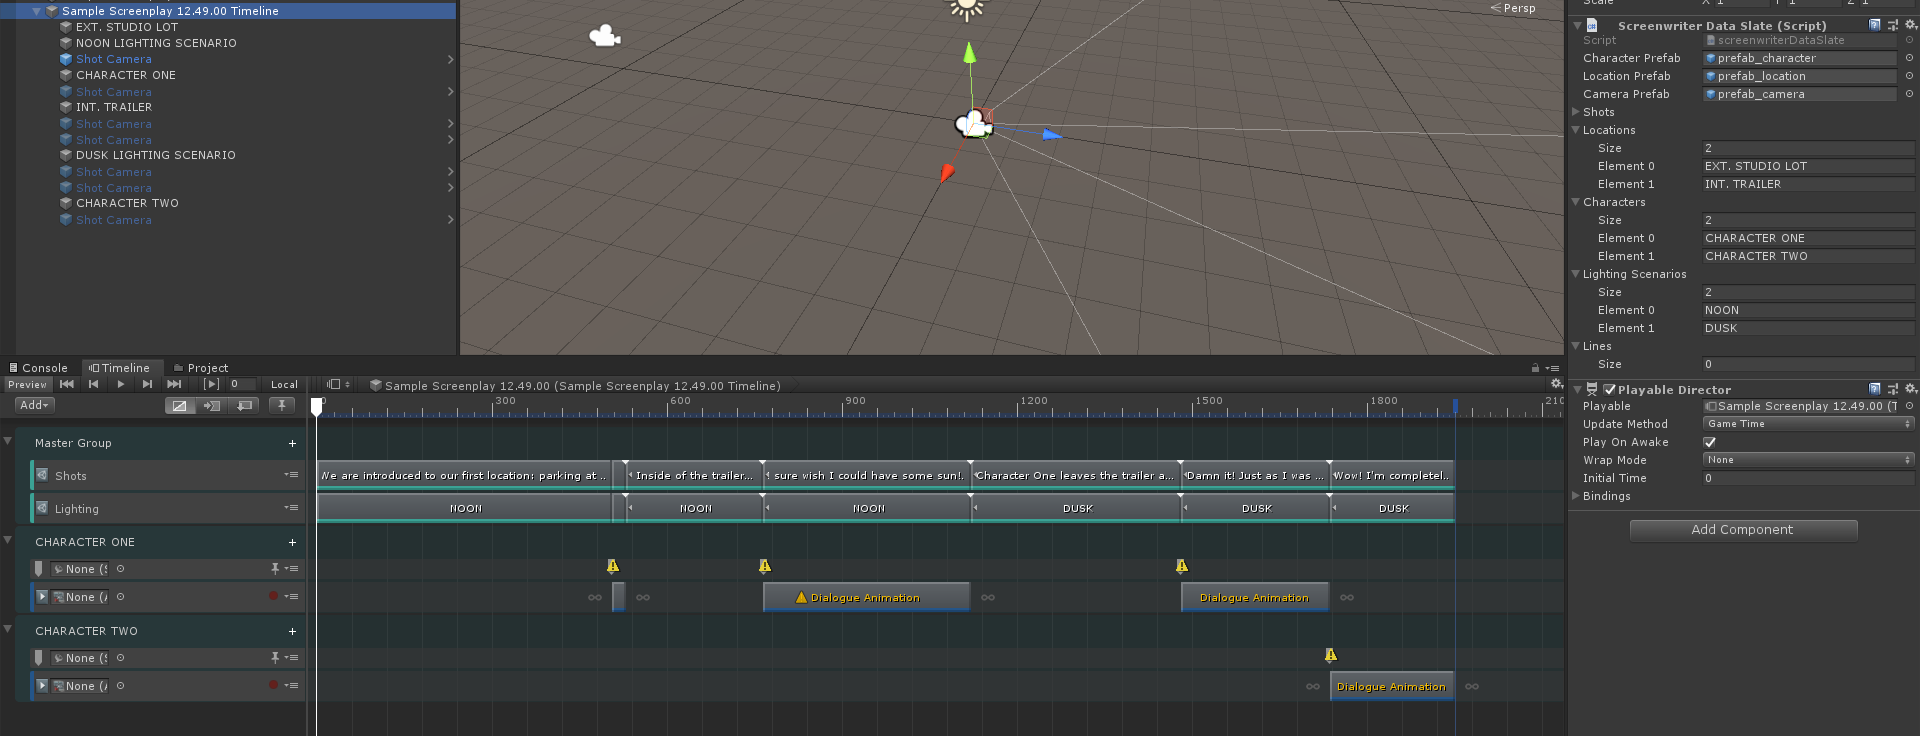Viewport: 1920px width, 736px height.
Task: Click the Add Component button
Action: tap(1743, 530)
